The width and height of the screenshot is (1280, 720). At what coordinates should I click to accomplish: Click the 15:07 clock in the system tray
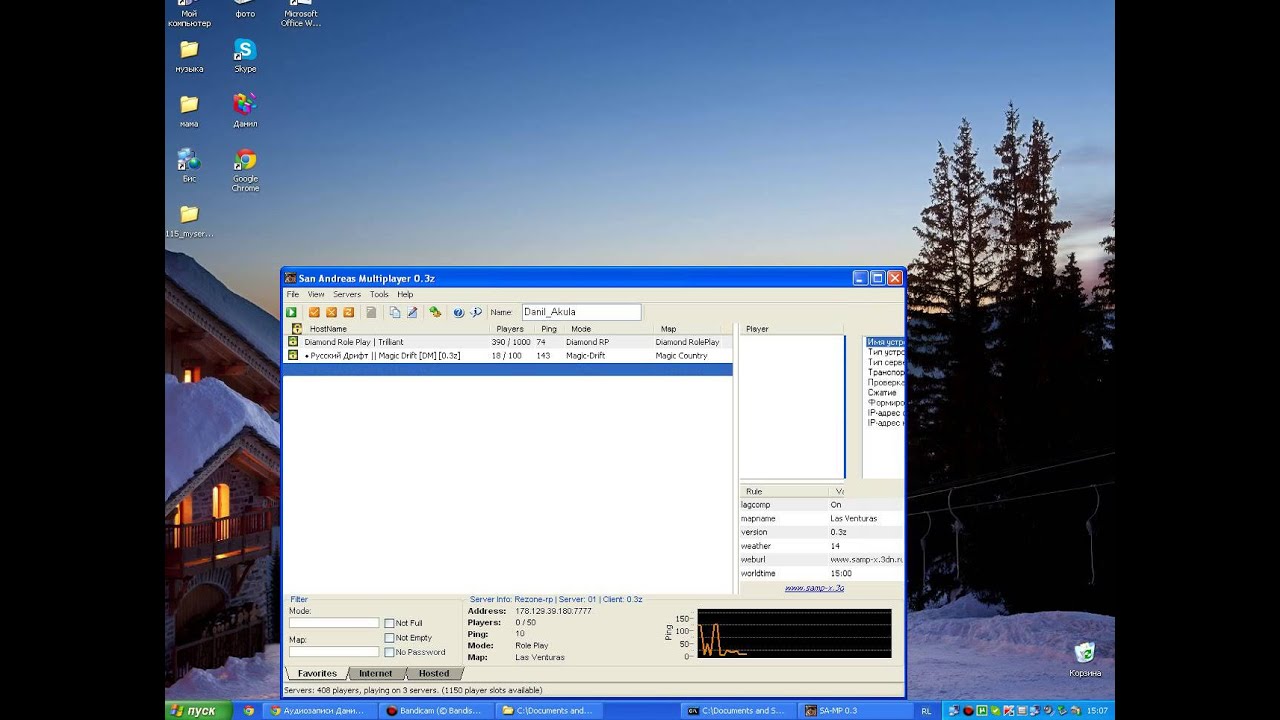click(x=1098, y=711)
